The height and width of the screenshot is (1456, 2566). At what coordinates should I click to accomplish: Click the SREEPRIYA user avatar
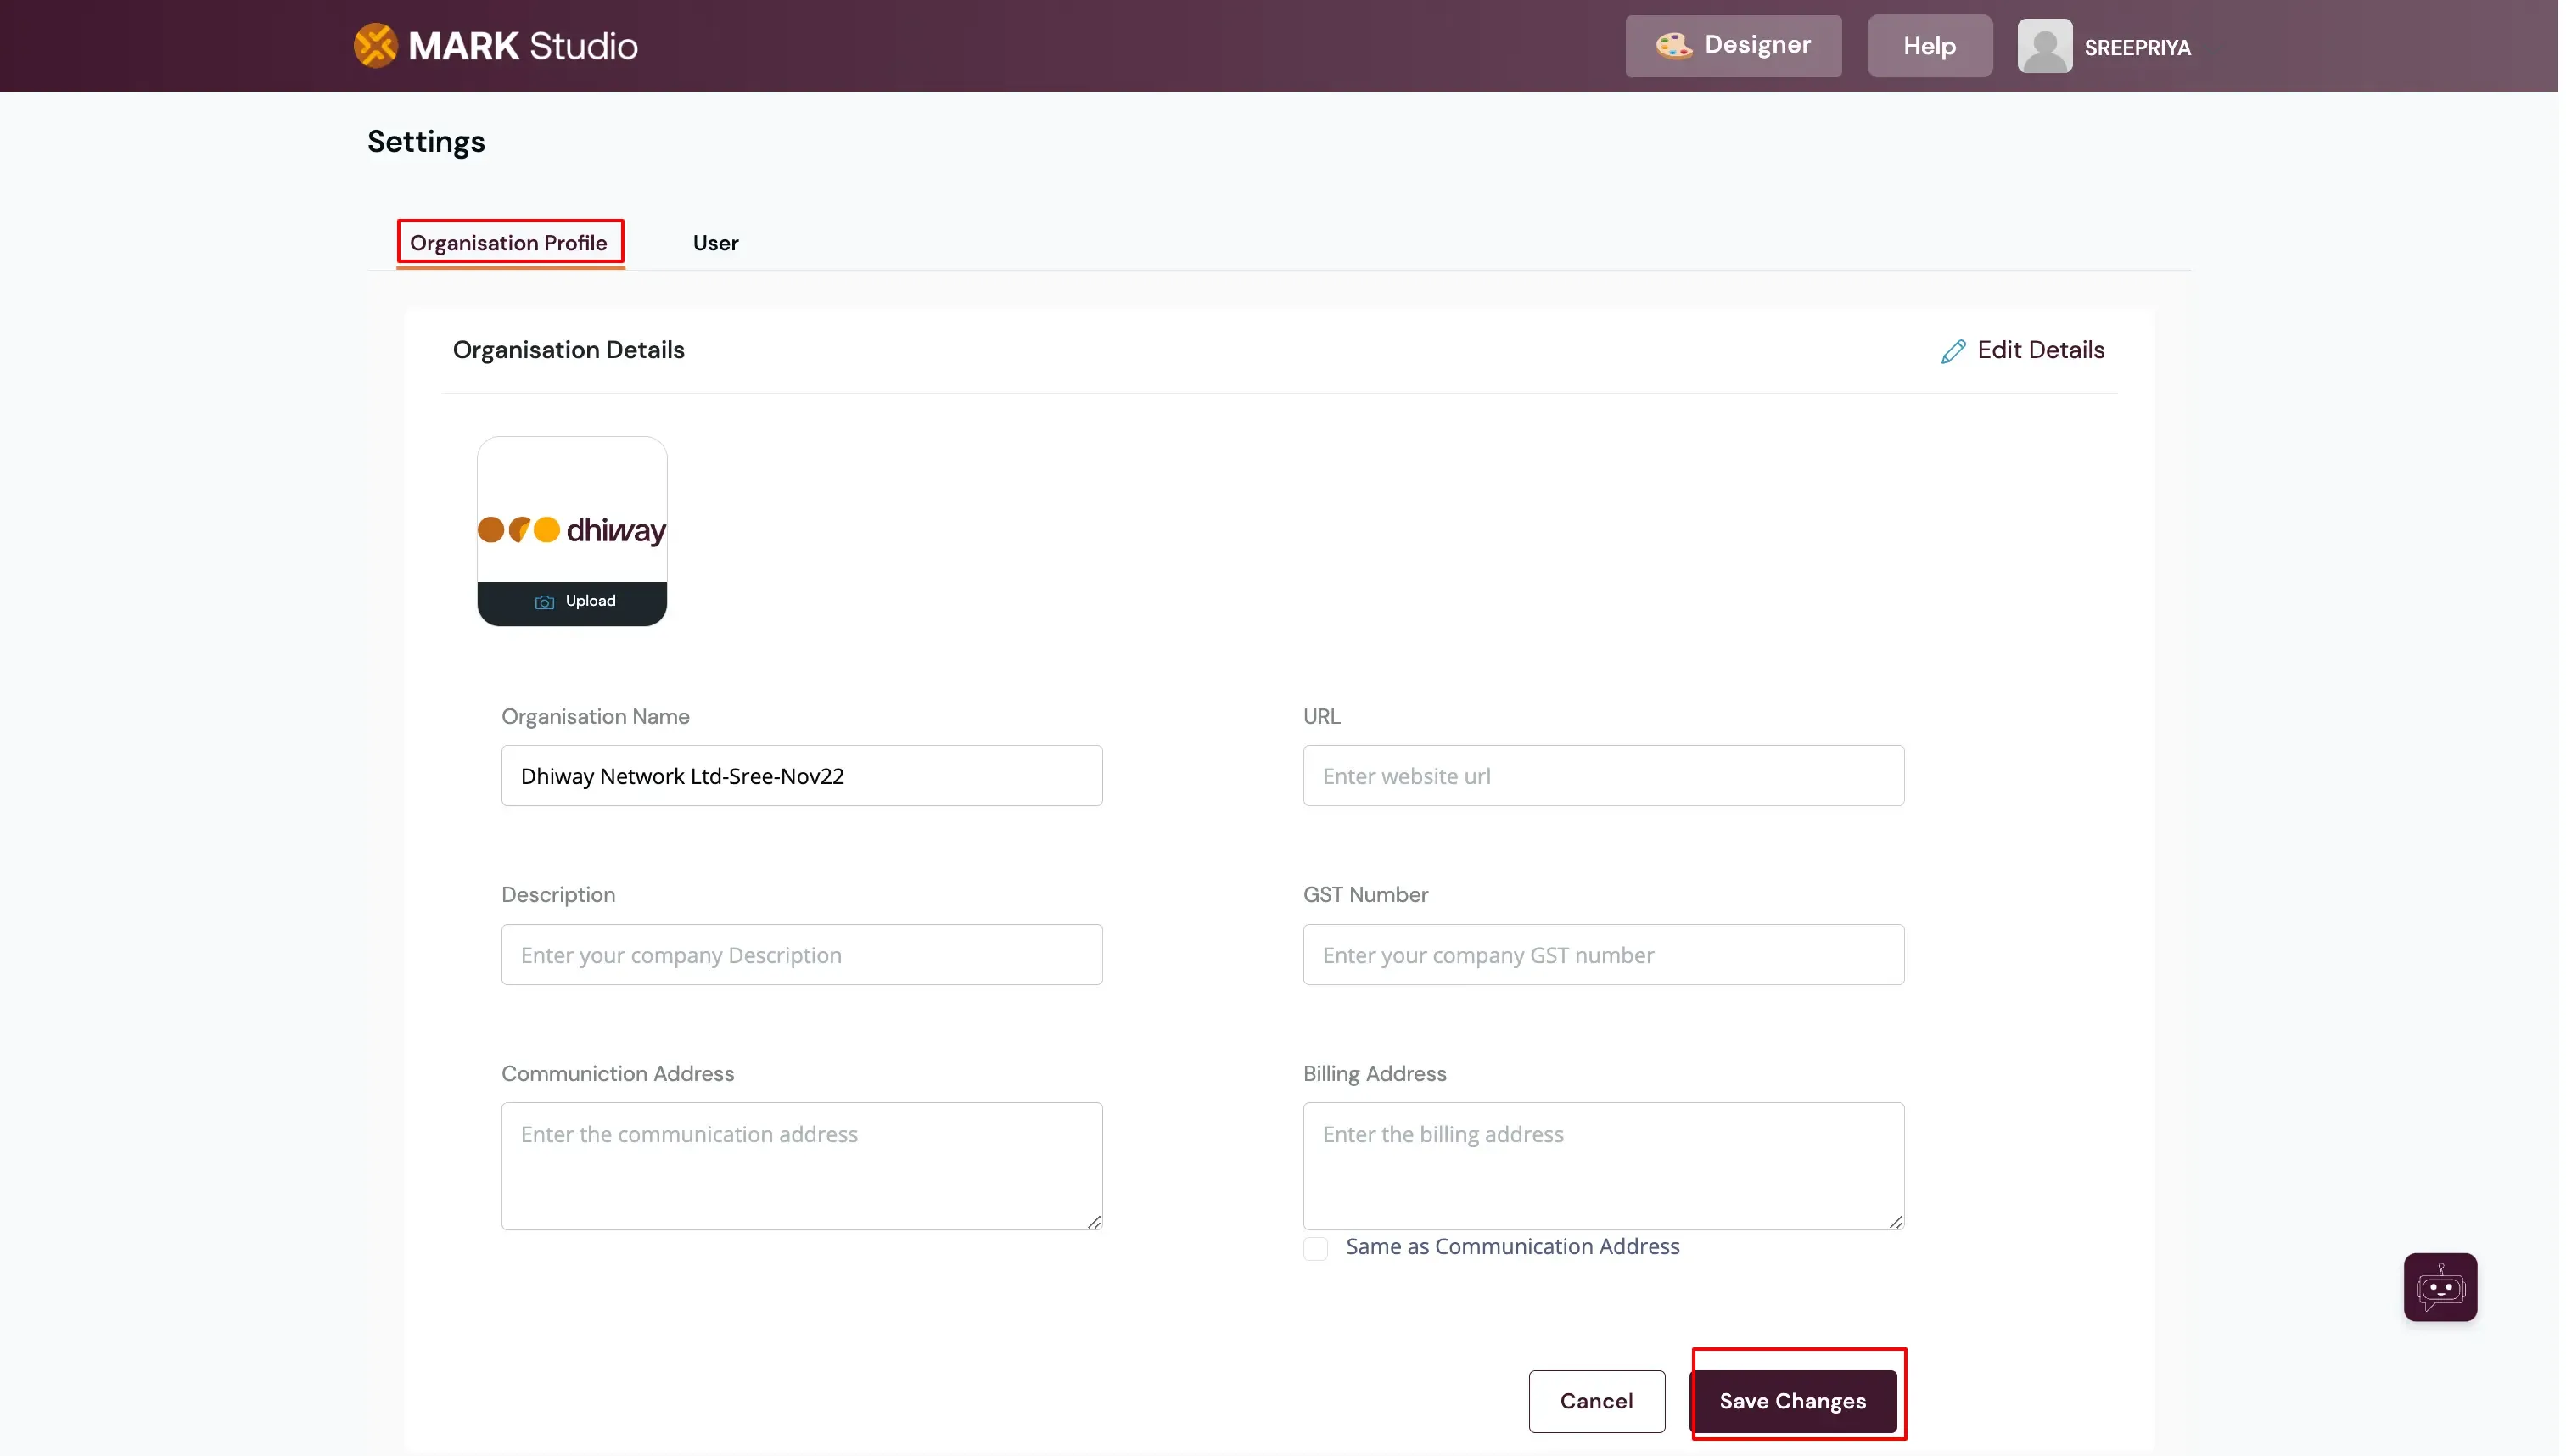point(2043,46)
